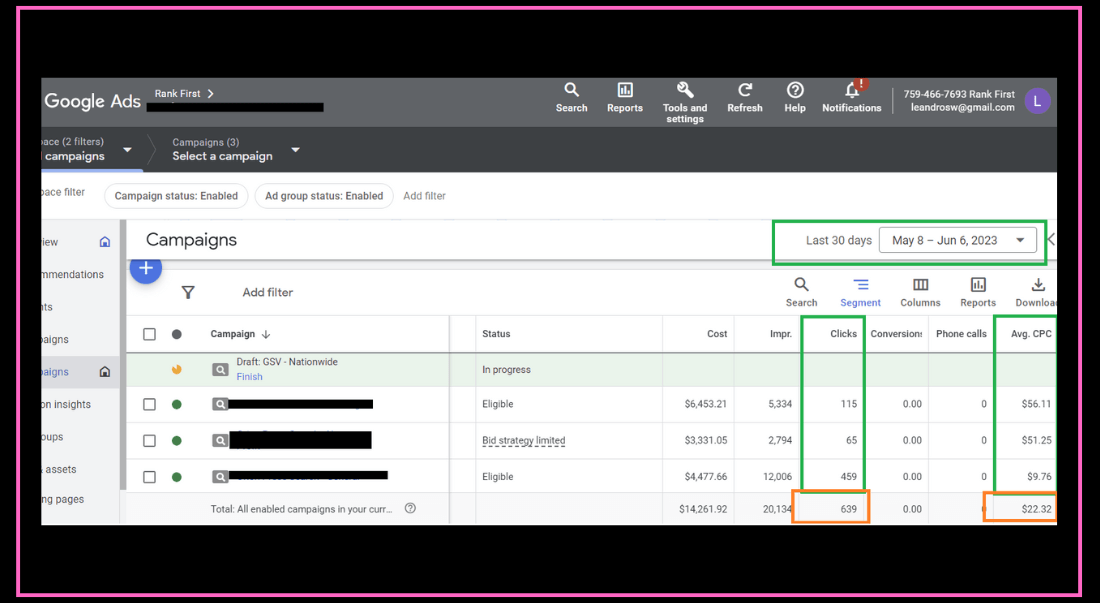Click the Add filter field beside funnel icon
Screen dimensions: 1100x603
[x=268, y=293]
